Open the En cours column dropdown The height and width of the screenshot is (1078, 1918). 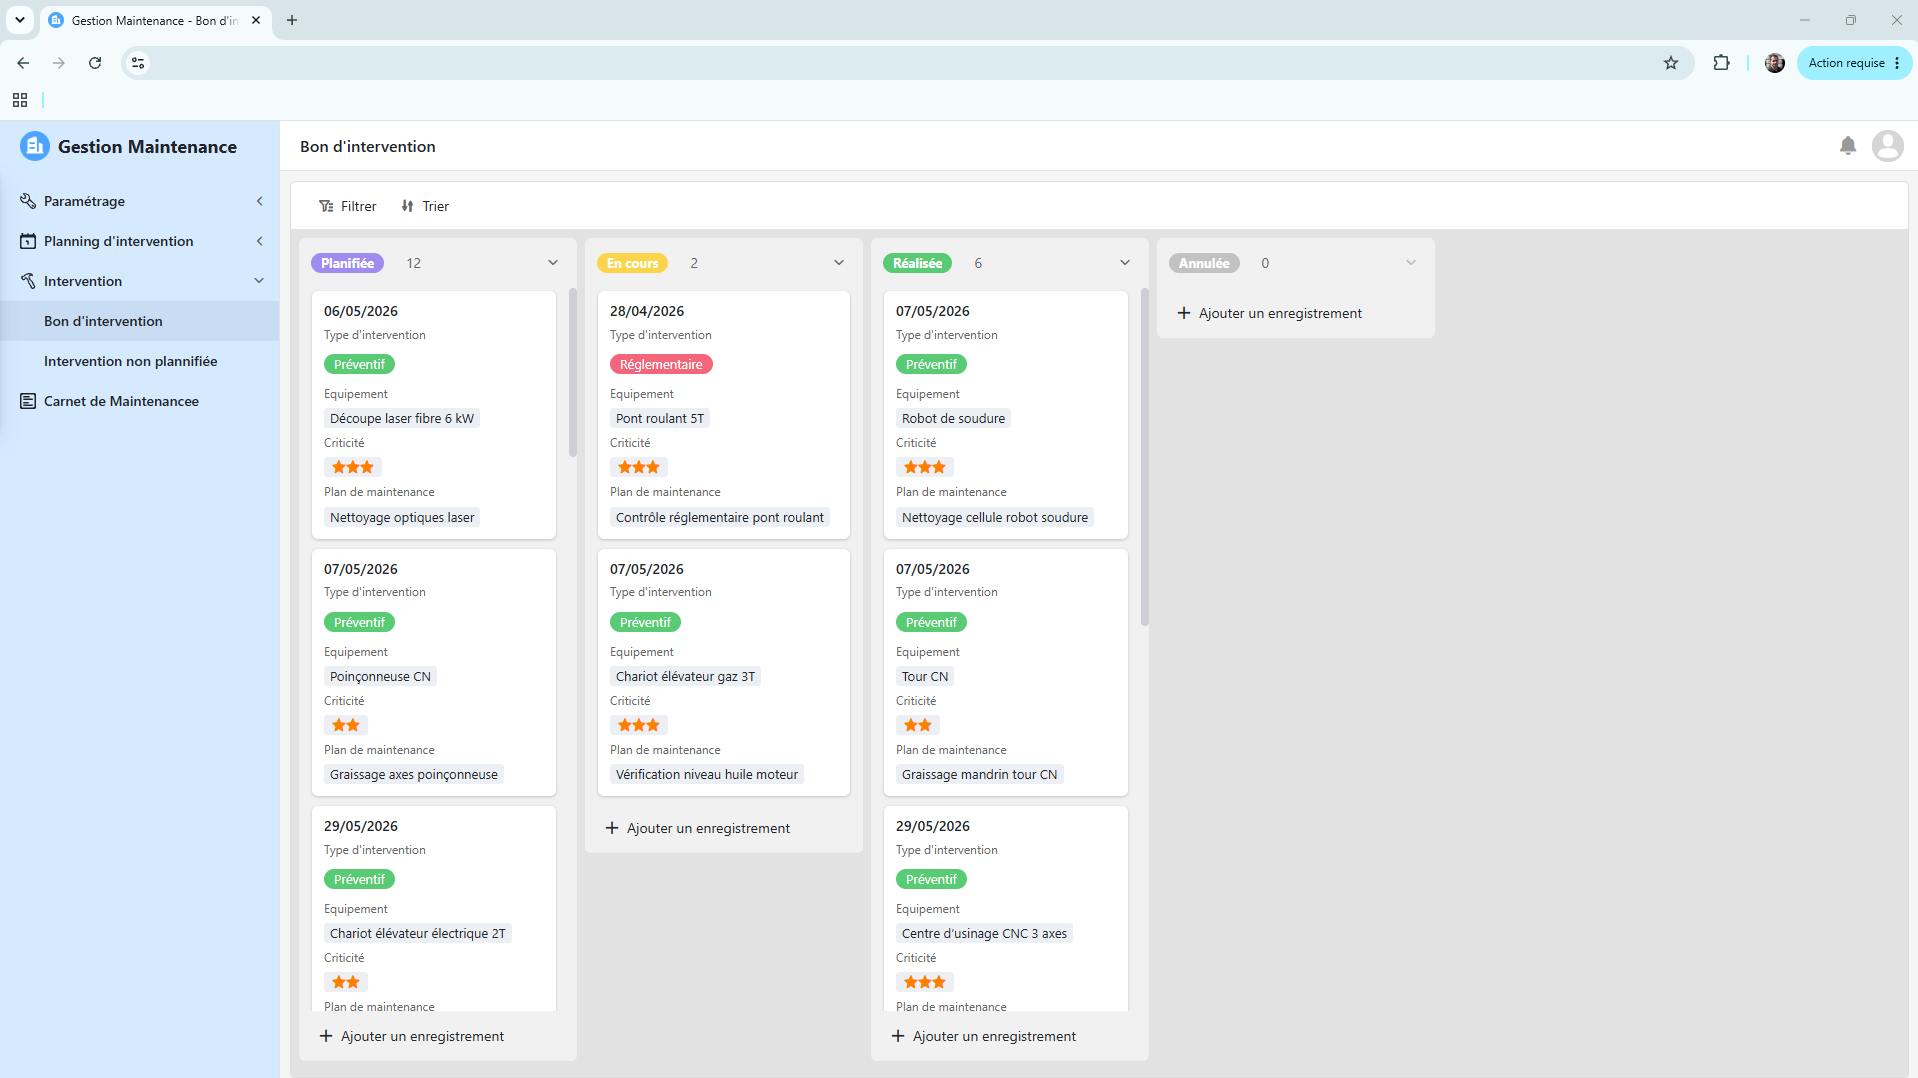point(839,263)
